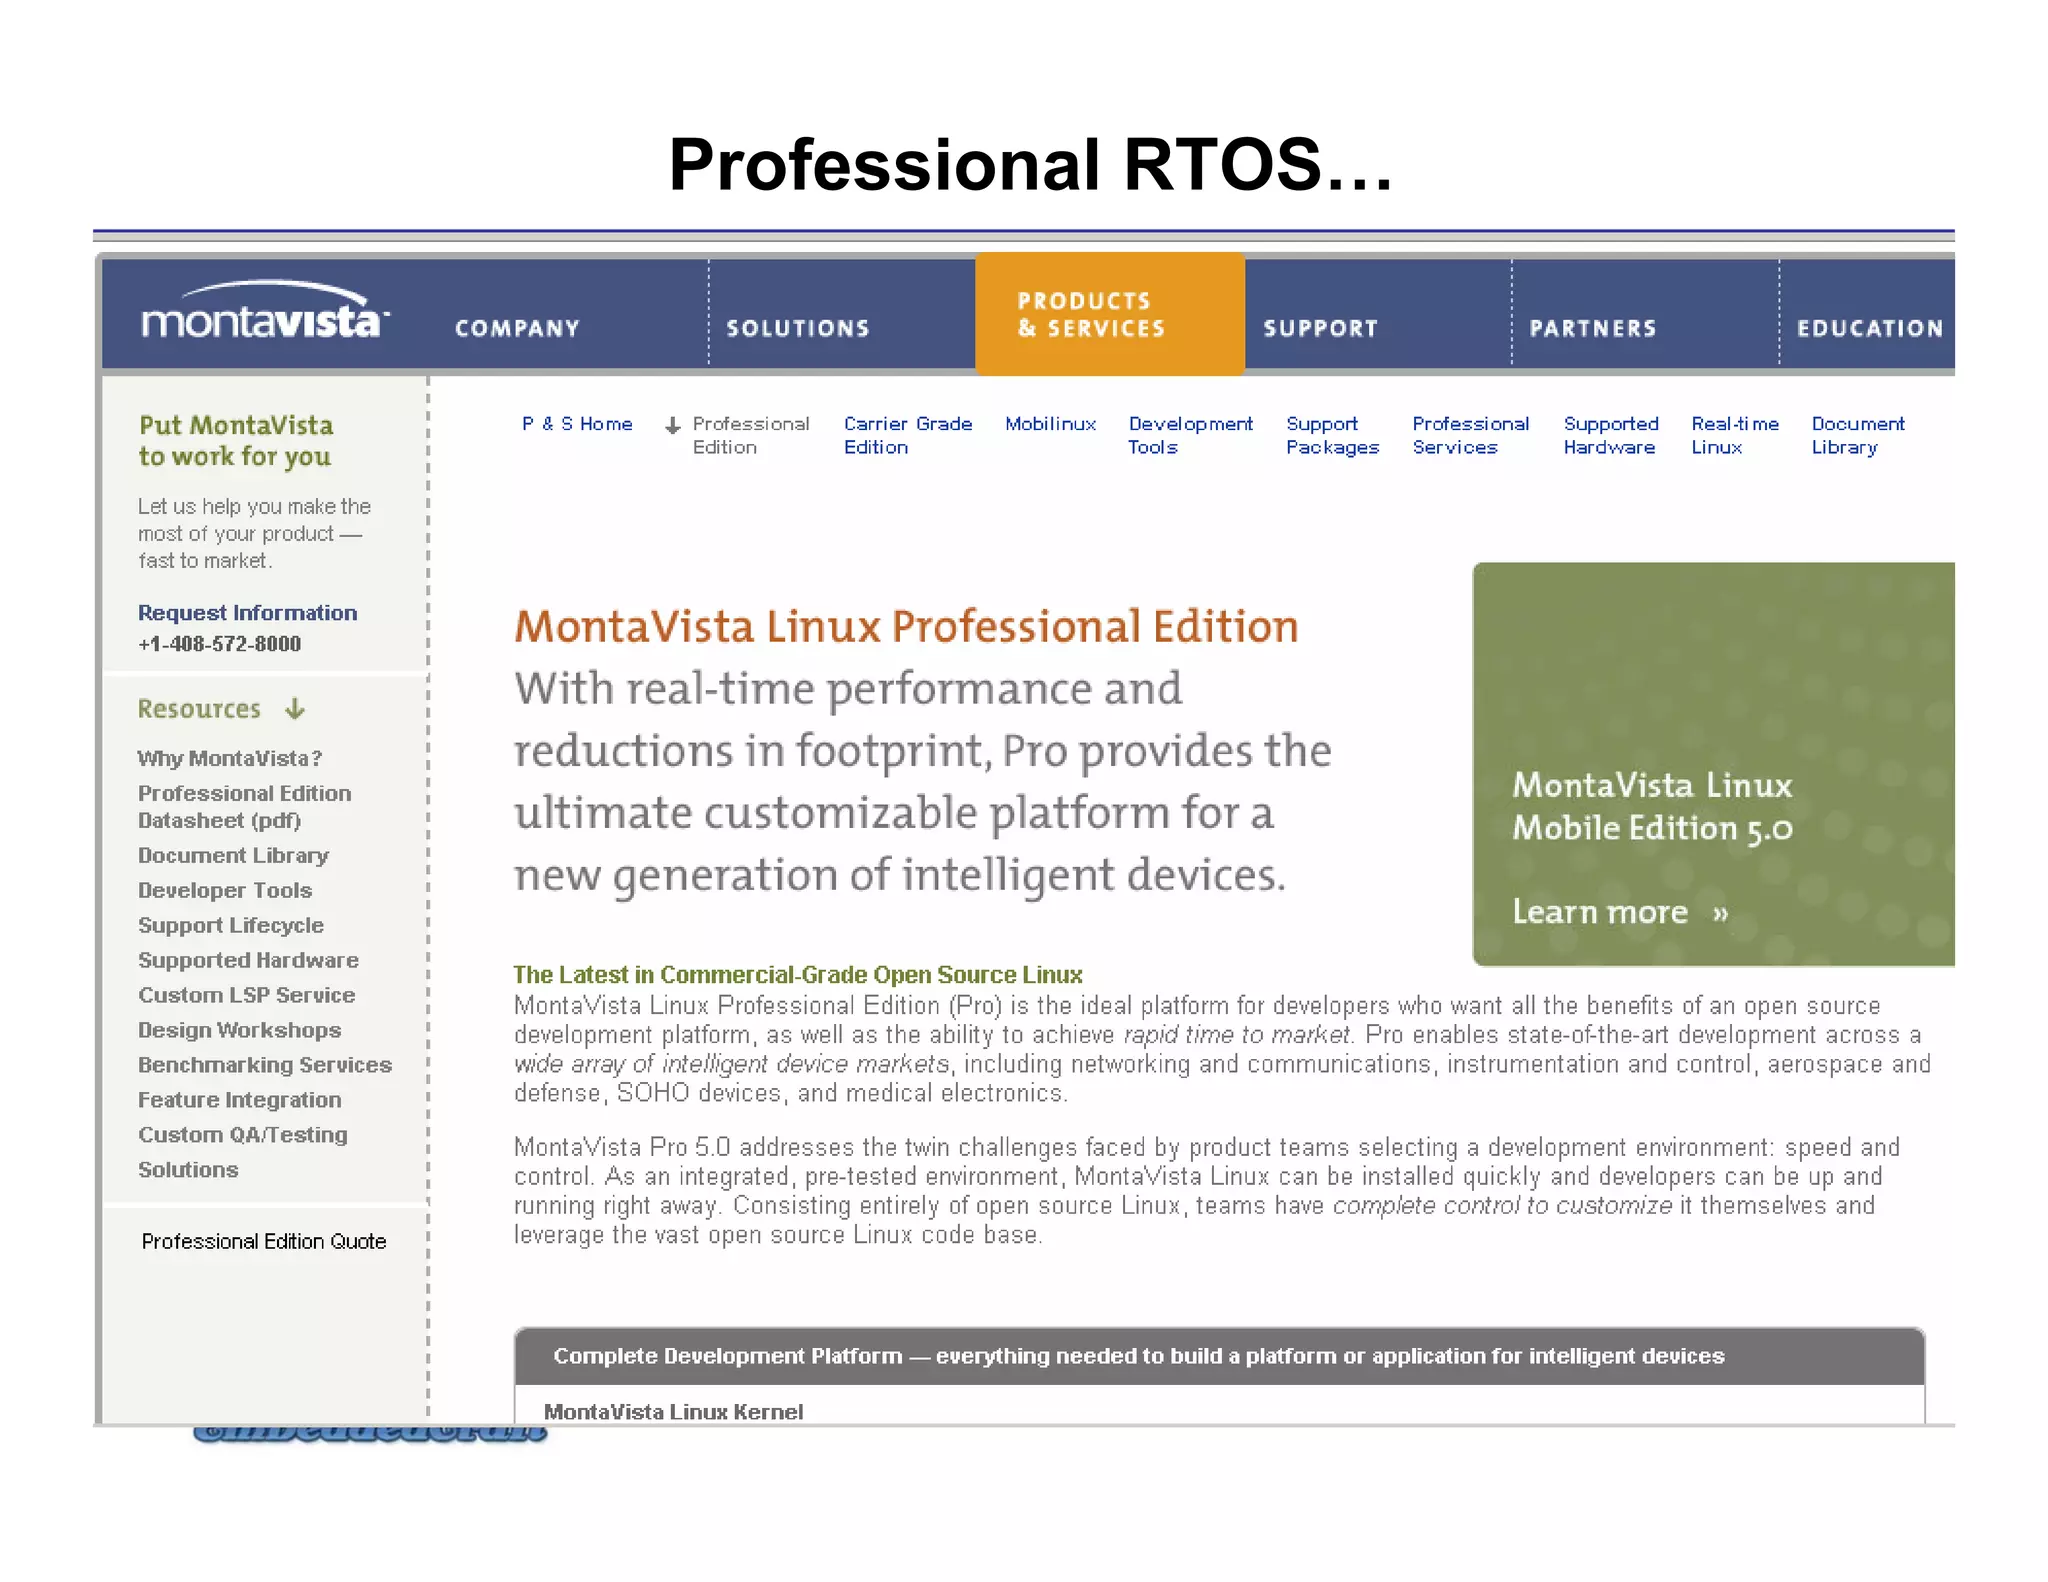Go to P & S Home

tap(577, 424)
